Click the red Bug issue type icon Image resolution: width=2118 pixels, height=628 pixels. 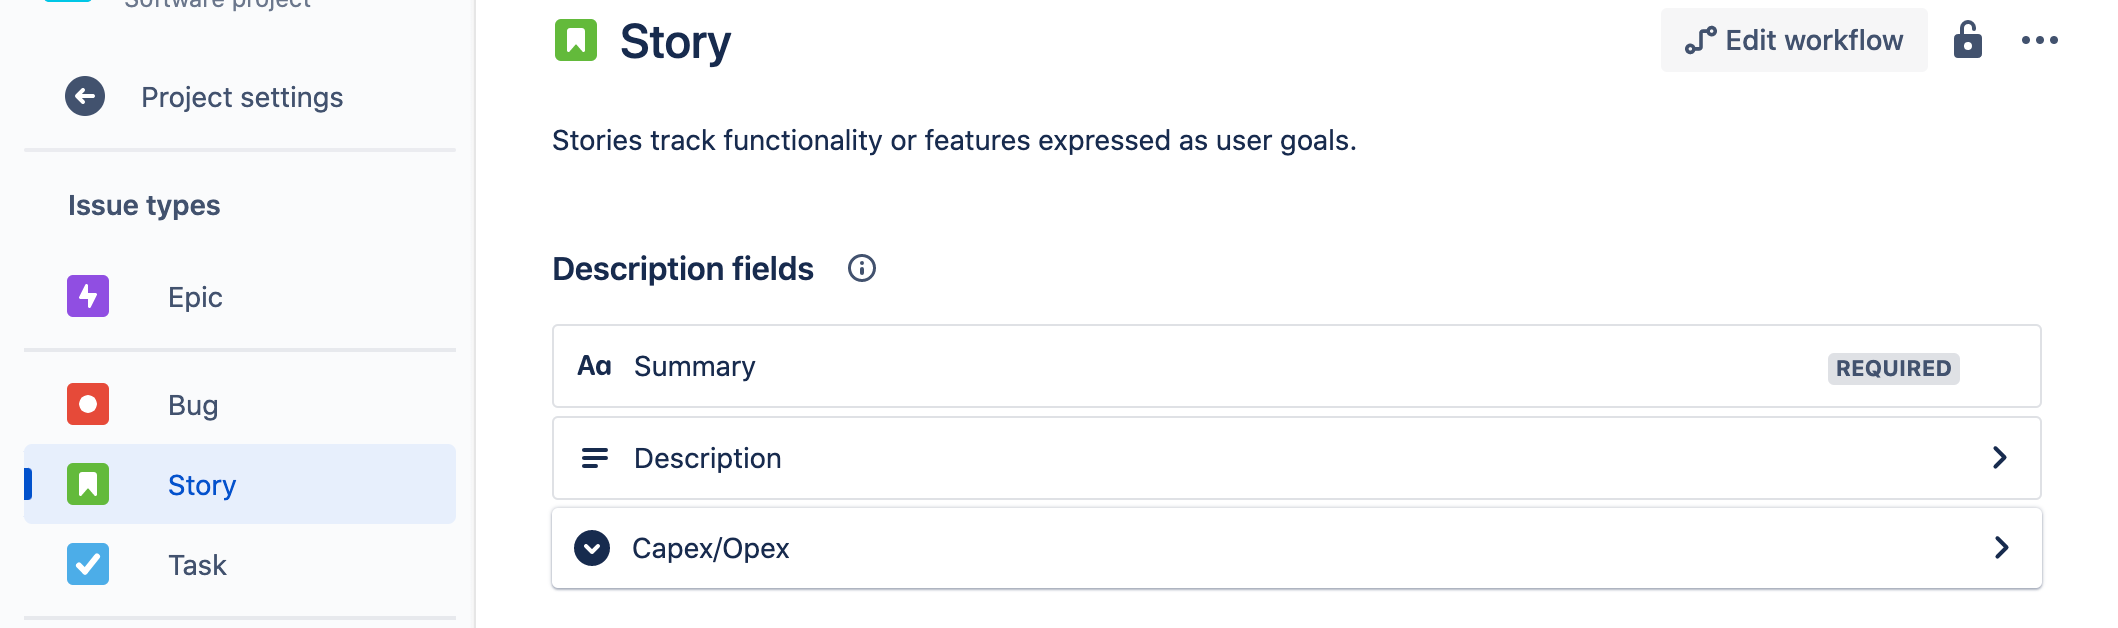coord(88,404)
